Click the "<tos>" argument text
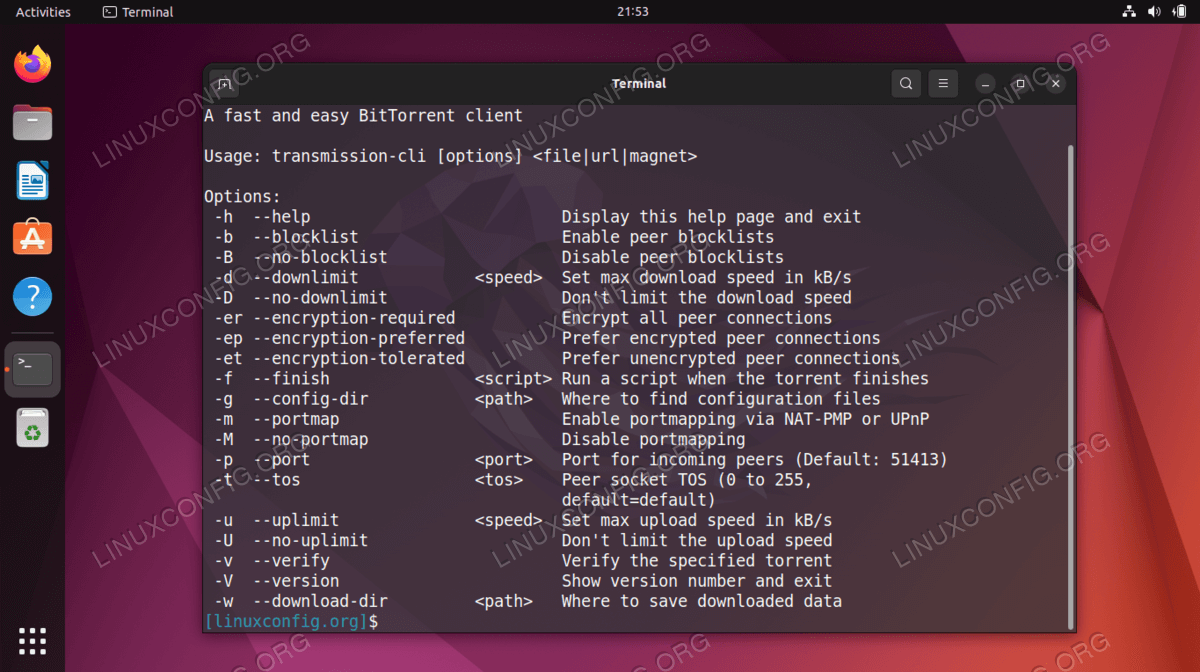Screen dimensions: 1200x672 tap(499, 479)
